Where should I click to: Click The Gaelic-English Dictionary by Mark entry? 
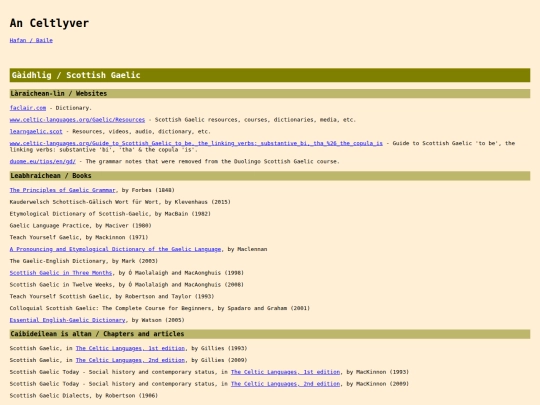(83, 261)
